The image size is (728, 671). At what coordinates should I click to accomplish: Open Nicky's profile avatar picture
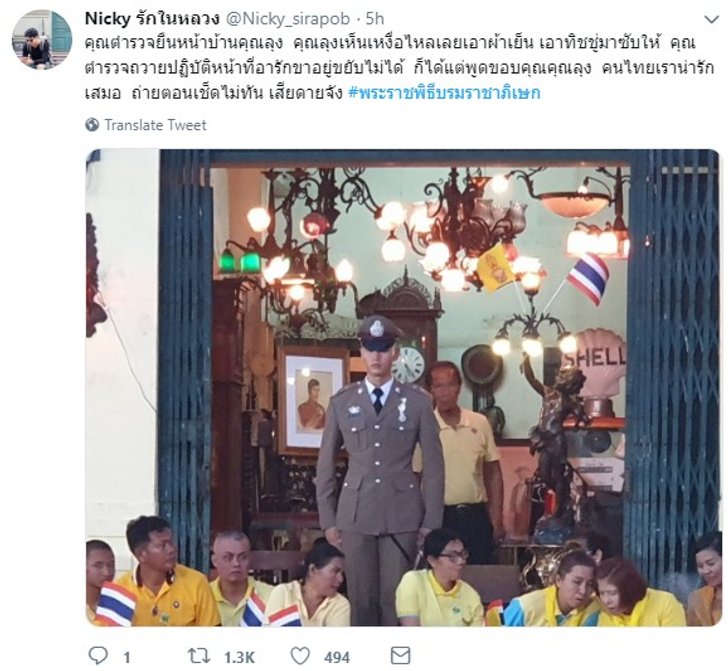[x=42, y=39]
